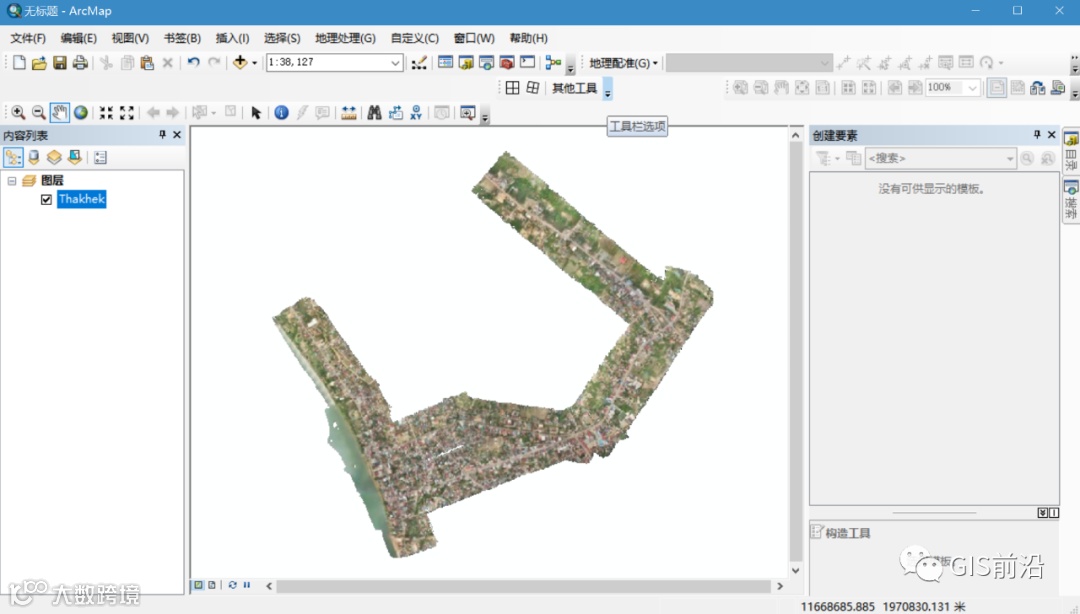Screen dimensions: 1080x614
Task: Click the 其他工具 toolbar button
Action: coord(575,88)
